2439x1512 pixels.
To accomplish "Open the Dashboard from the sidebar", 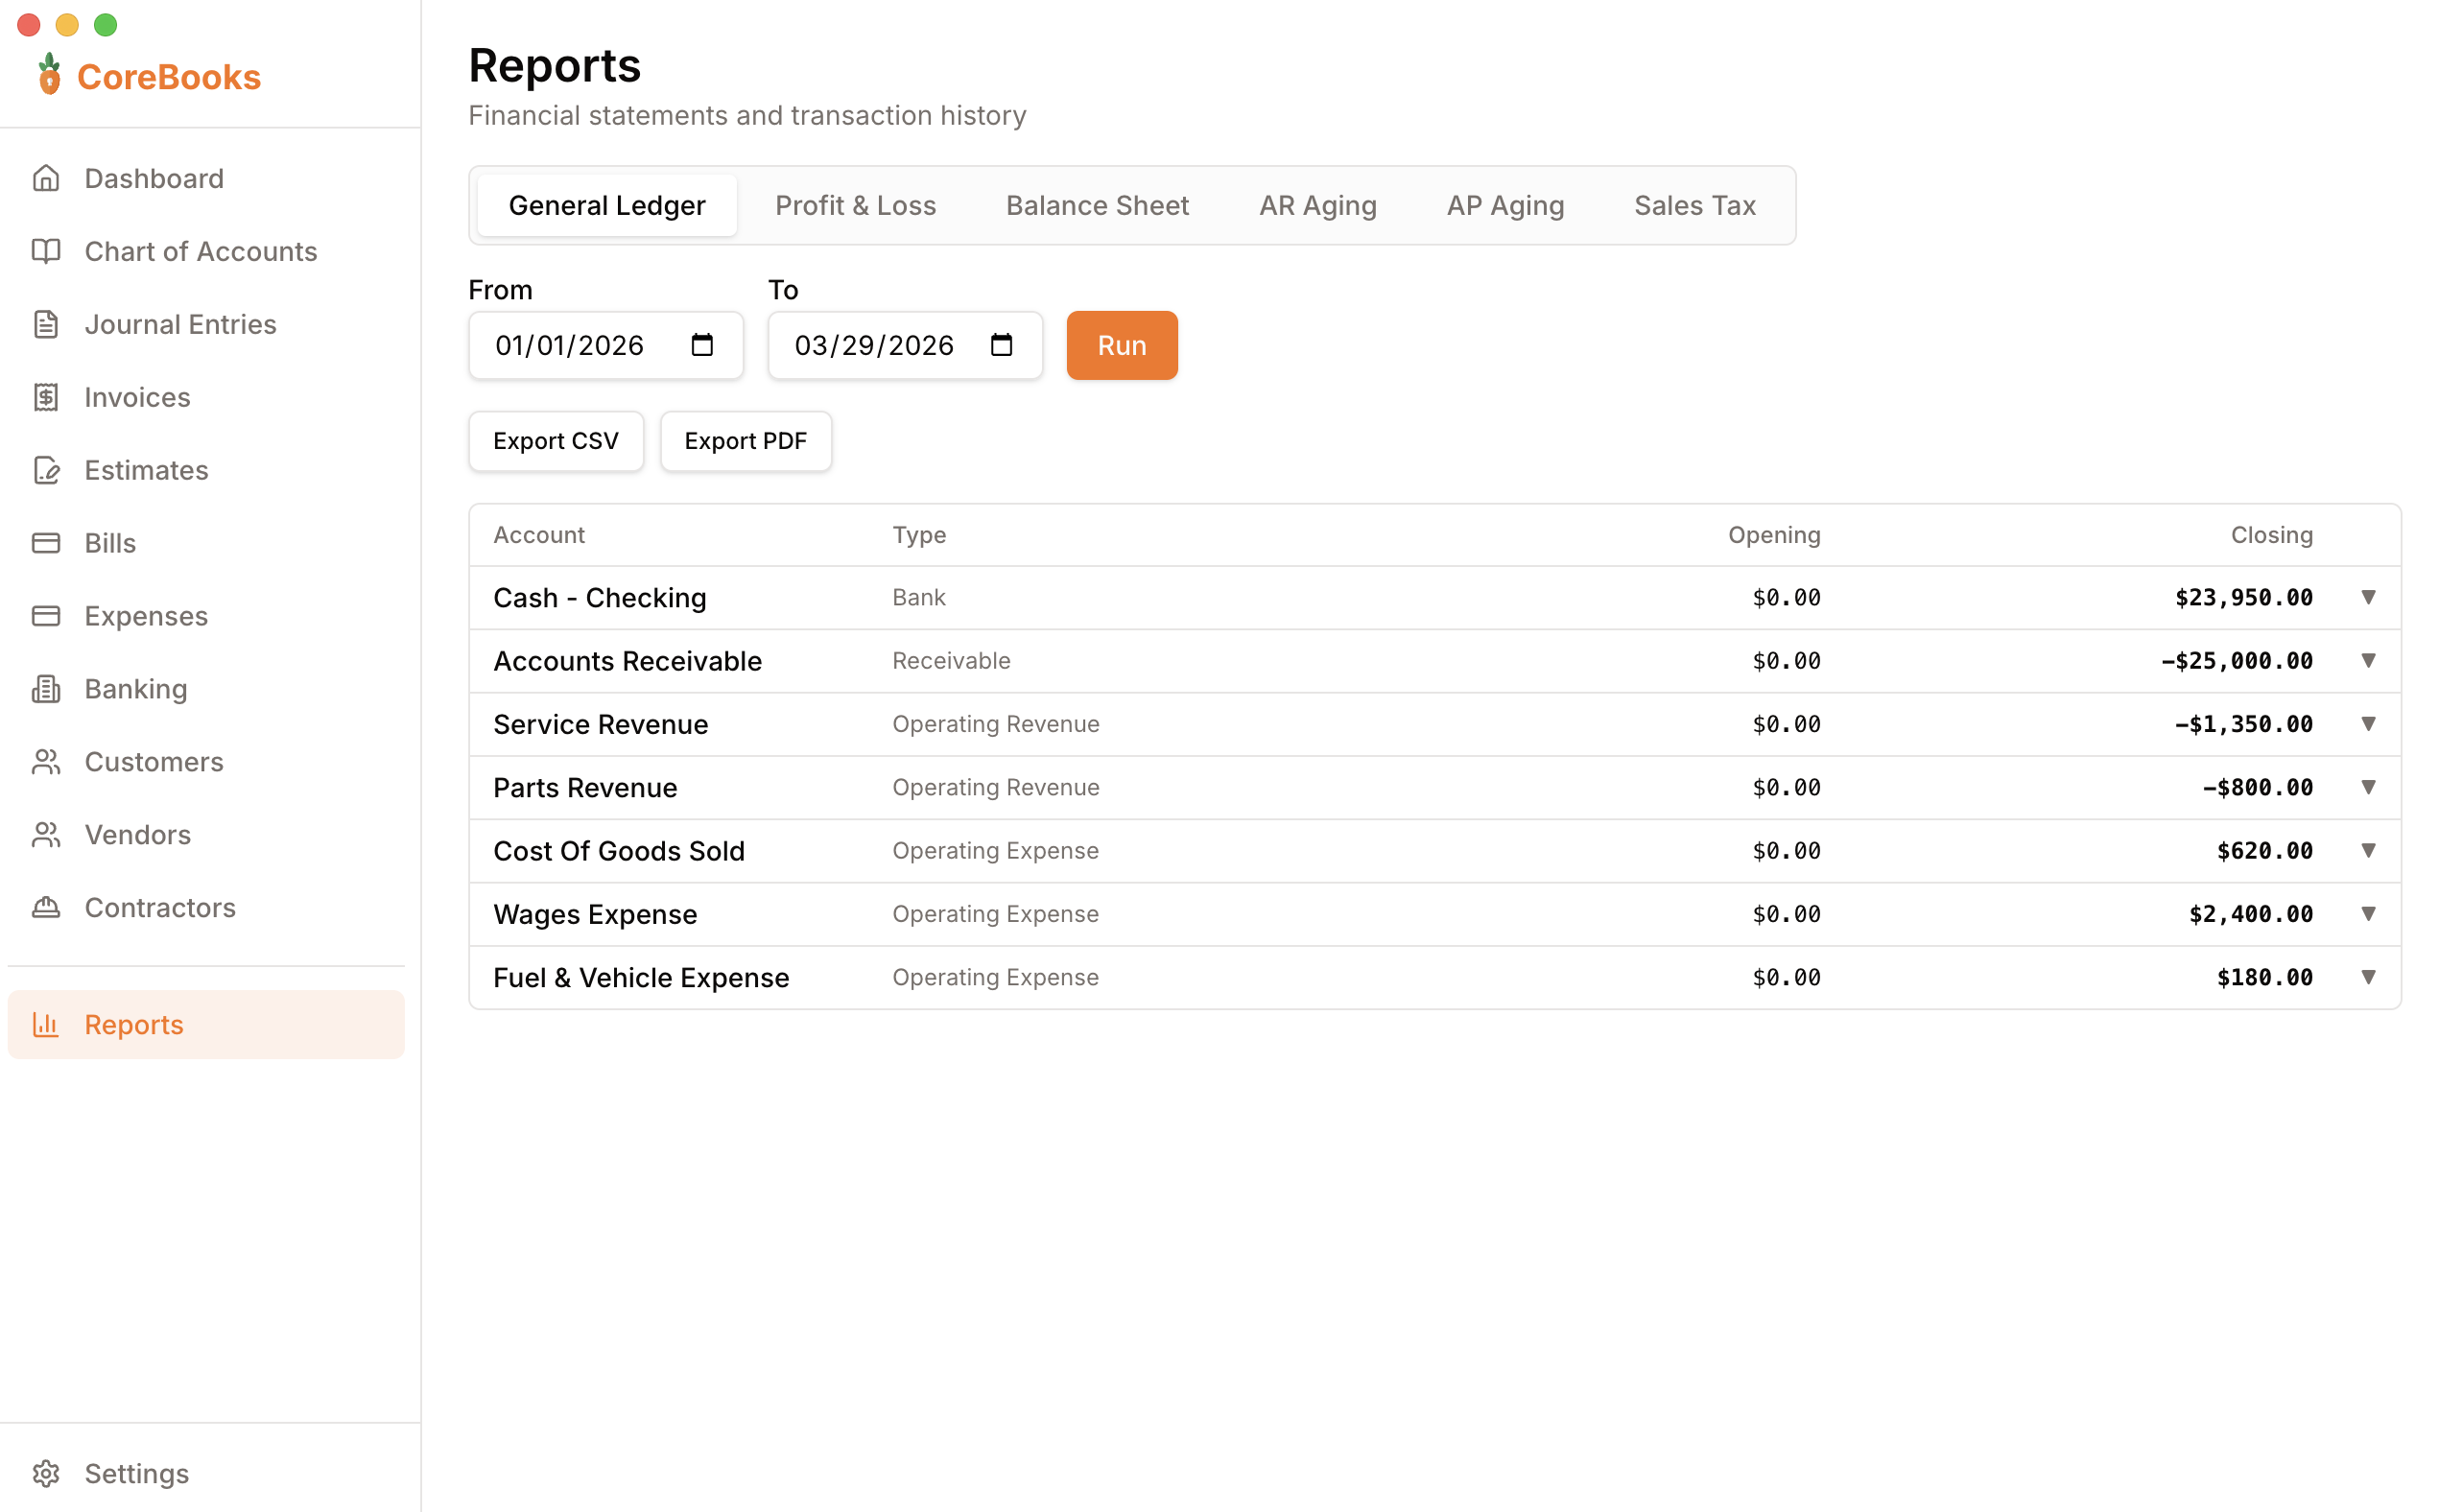I will click(153, 178).
